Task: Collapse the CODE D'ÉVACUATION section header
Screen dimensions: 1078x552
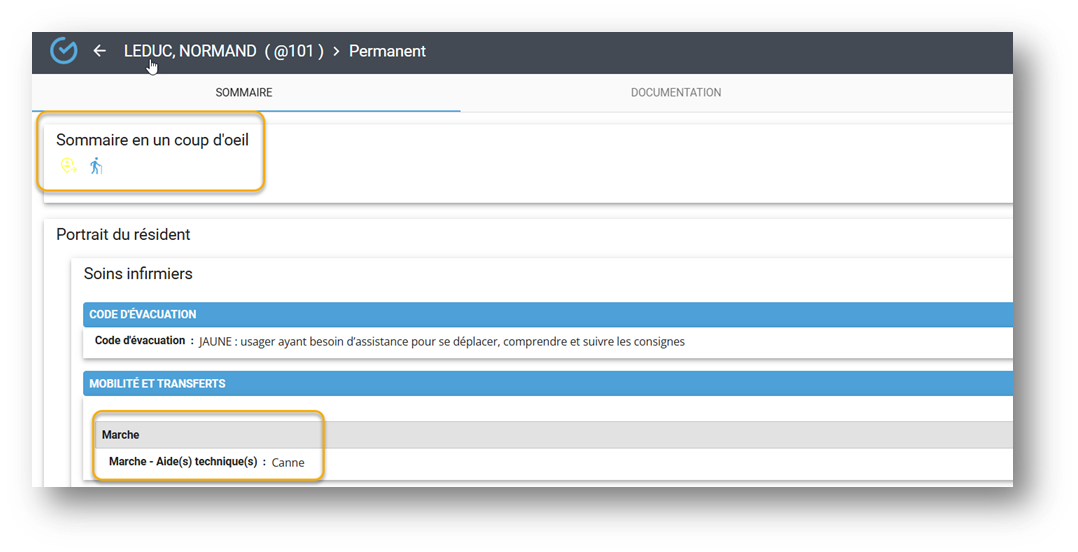Action: click(143, 314)
